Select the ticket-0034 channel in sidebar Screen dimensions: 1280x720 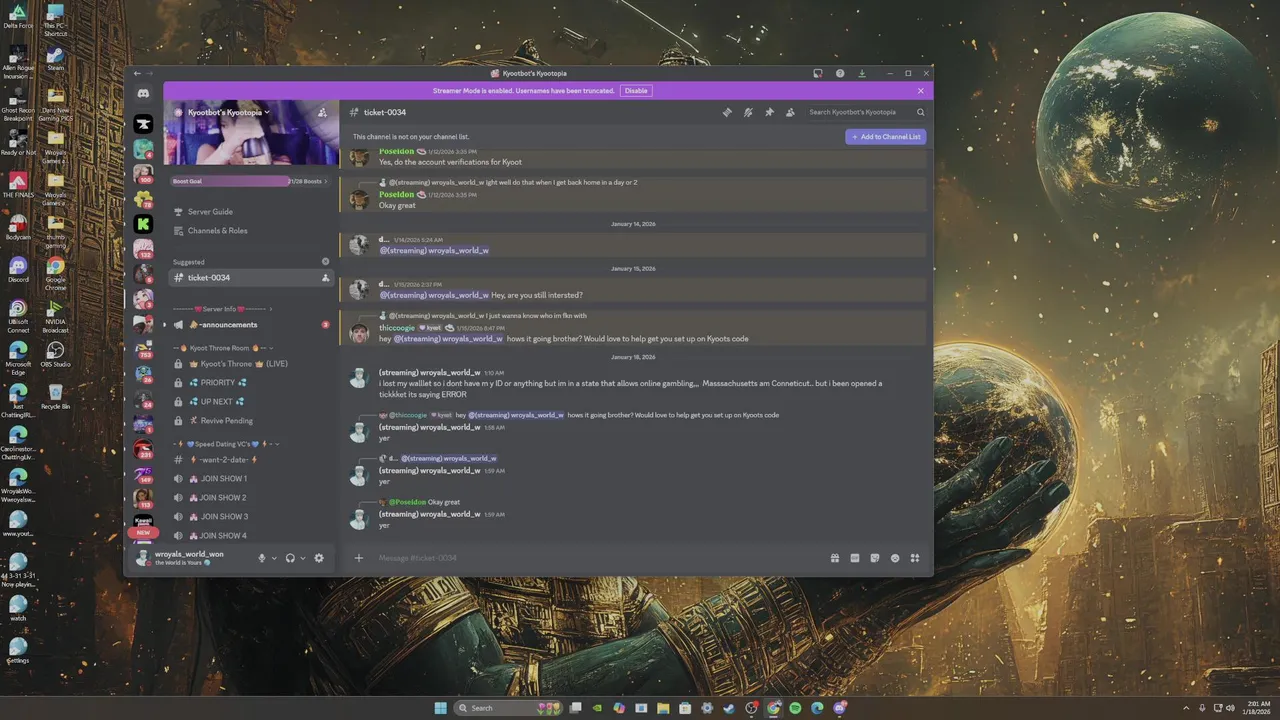pos(250,278)
